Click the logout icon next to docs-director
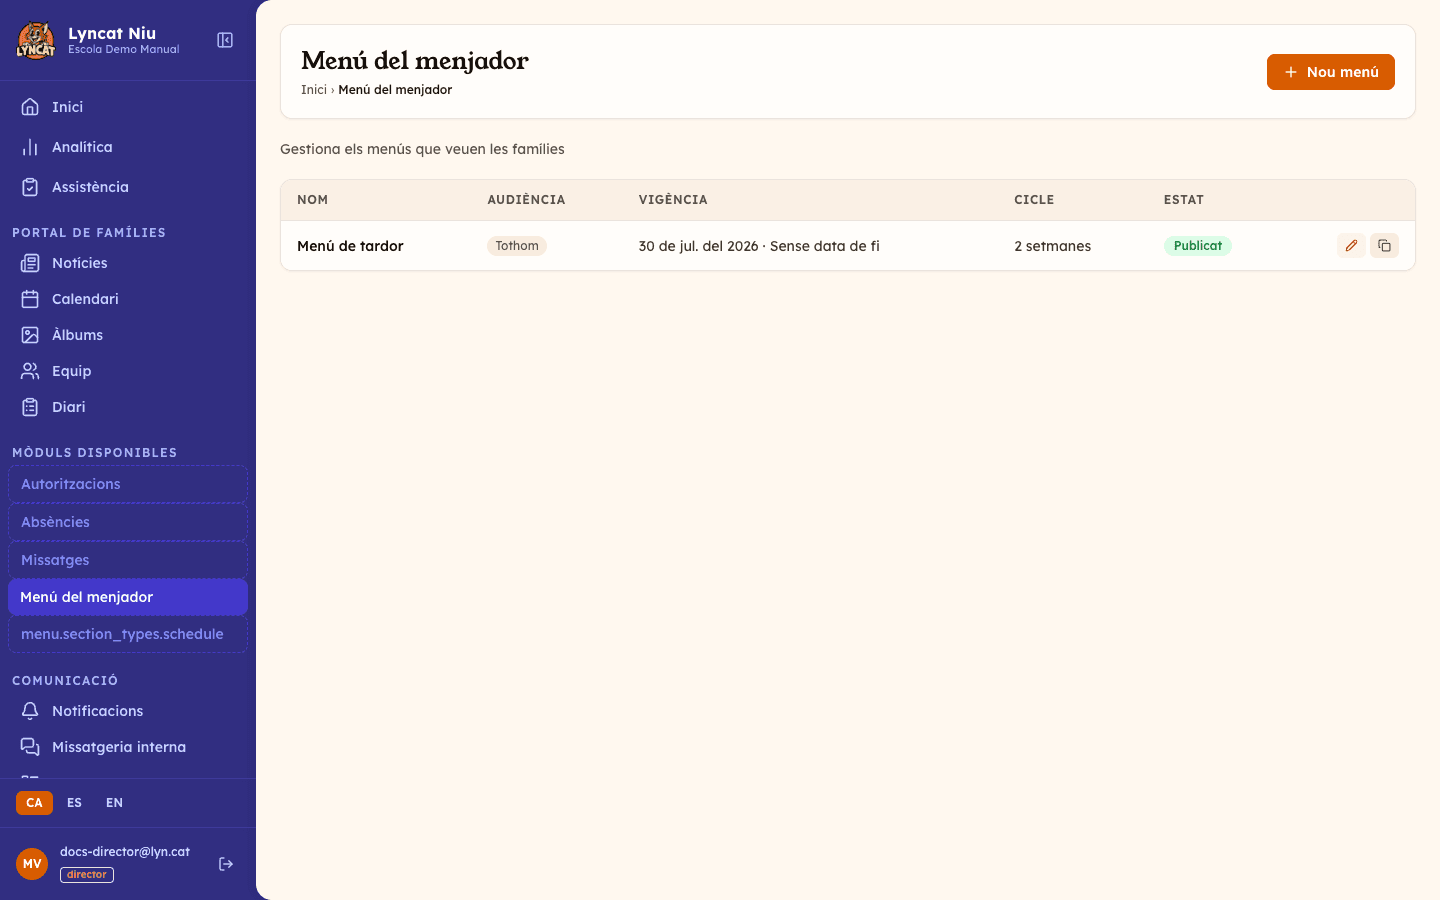The width and height of the screenshot is (1440, 900). point(226,864)
